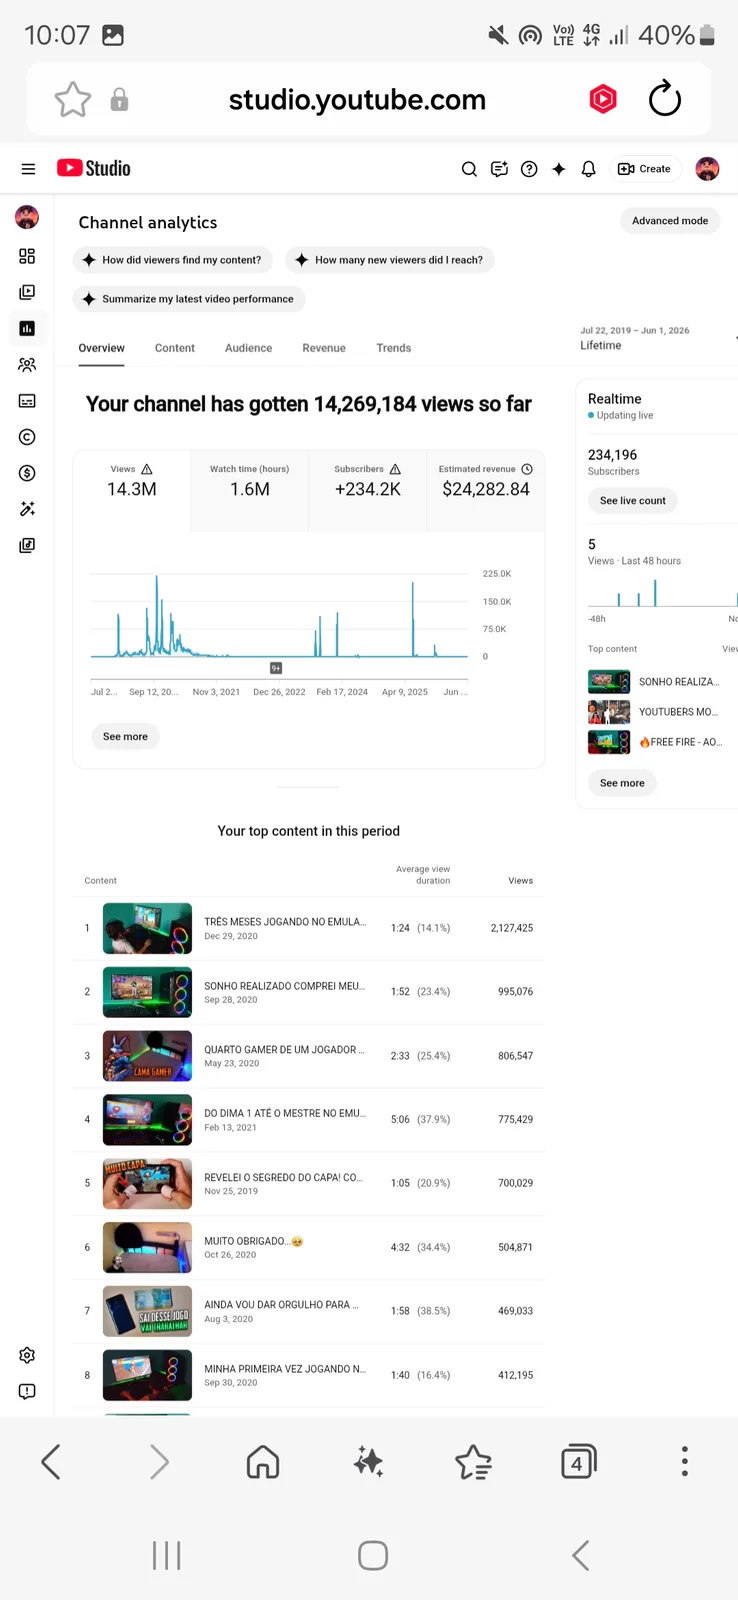
Task: Tap the chart 9+ event marker
Action: click(x=276, y=668)
